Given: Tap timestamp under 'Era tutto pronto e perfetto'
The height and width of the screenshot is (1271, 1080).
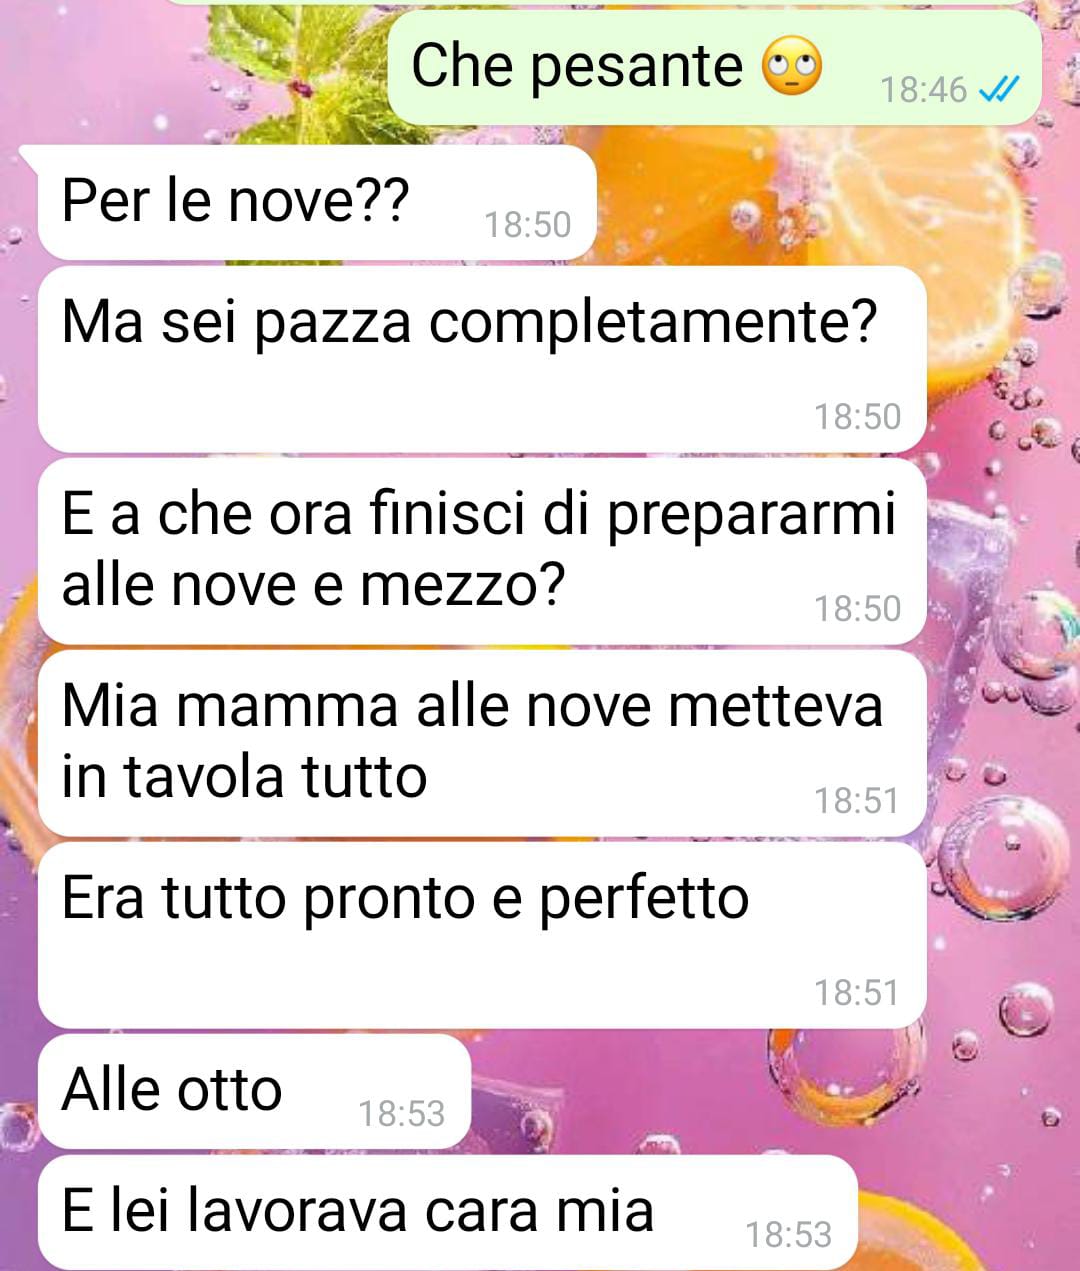Looking at the screenshot, I should point(857,993).
